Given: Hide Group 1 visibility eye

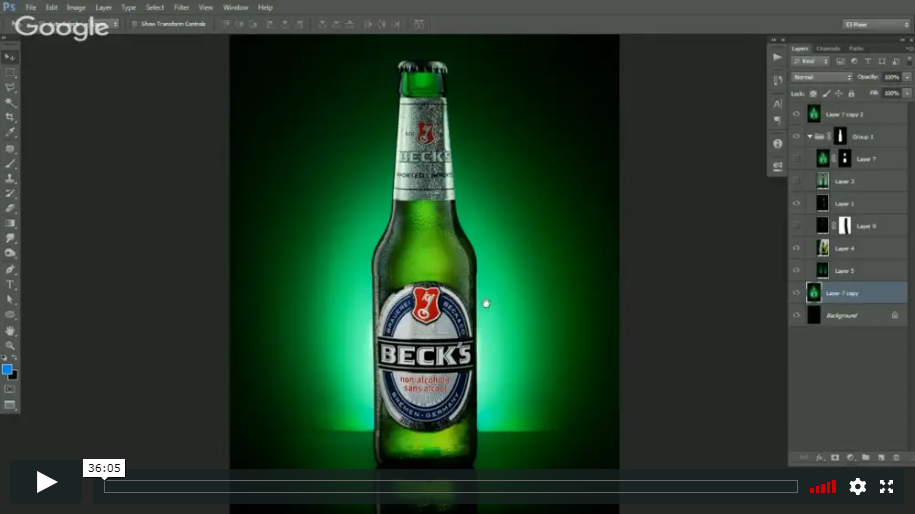Looking at the screenshot, I should pos(797,137).
